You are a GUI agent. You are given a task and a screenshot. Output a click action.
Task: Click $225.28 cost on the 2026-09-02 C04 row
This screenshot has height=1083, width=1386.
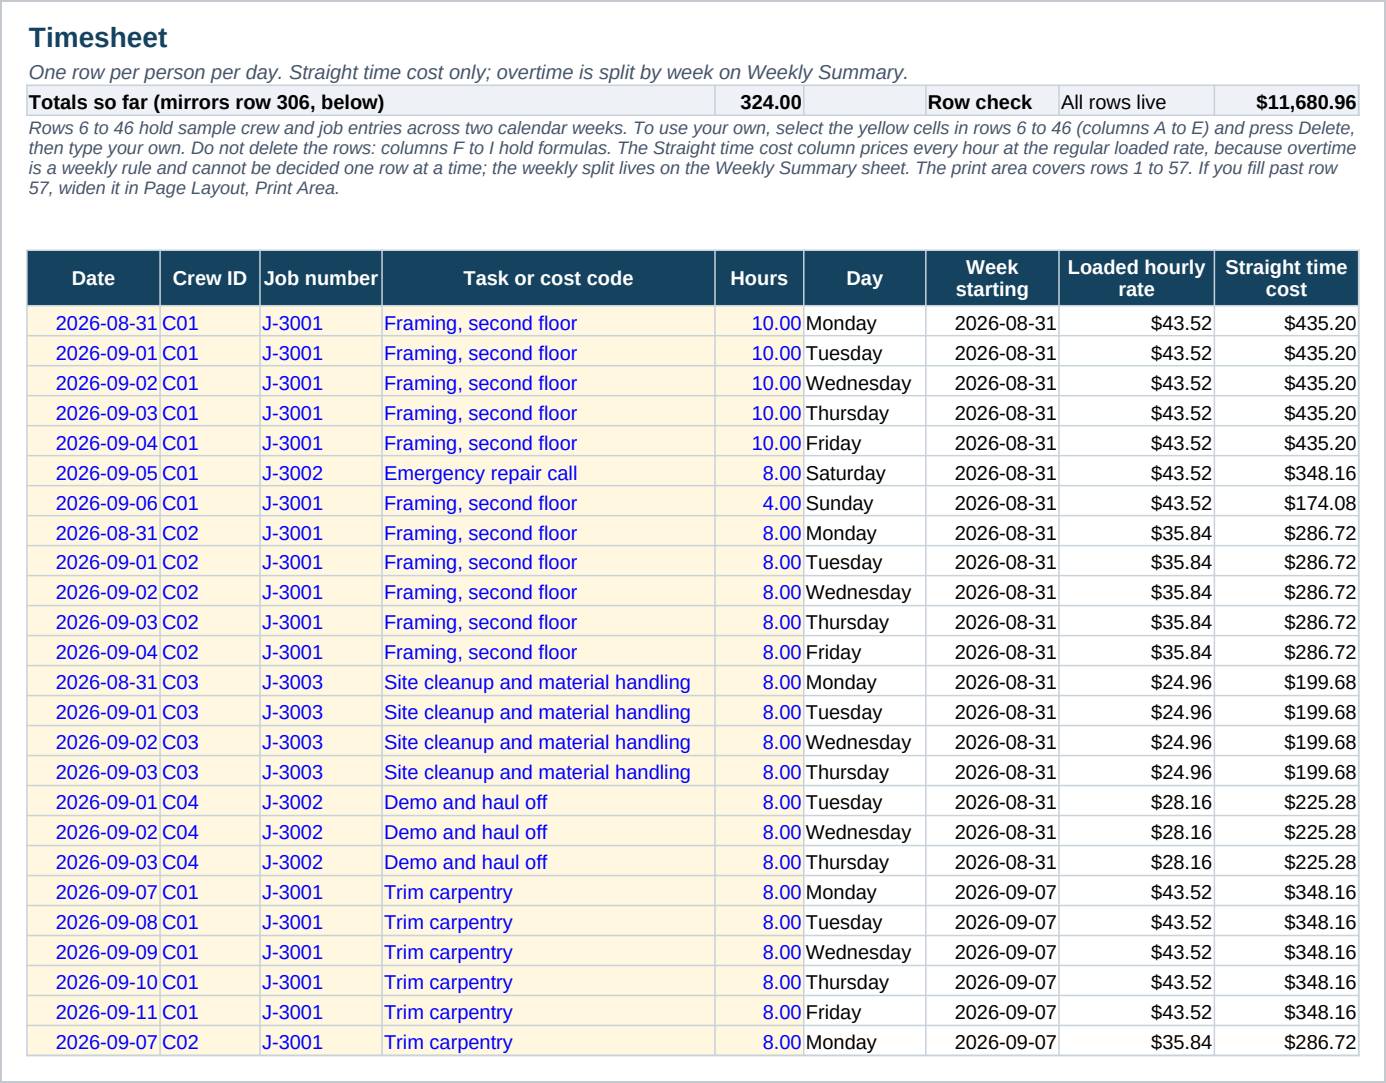(1286, 832)
